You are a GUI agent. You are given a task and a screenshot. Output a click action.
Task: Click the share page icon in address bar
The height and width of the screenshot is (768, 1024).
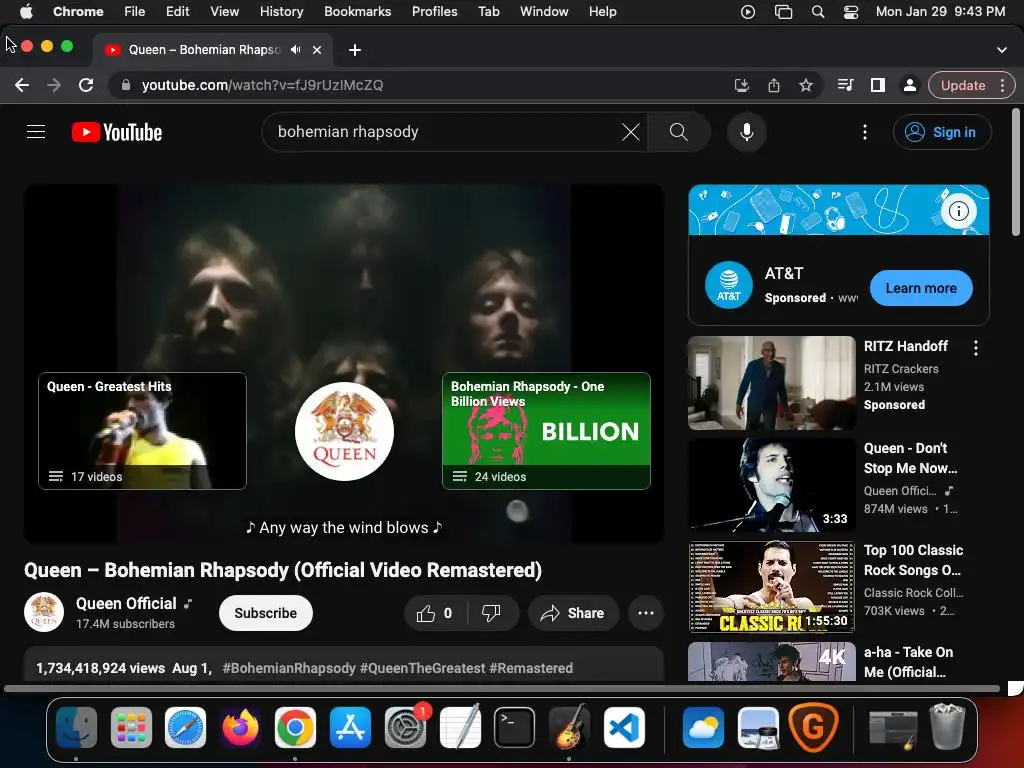point(774,85)
